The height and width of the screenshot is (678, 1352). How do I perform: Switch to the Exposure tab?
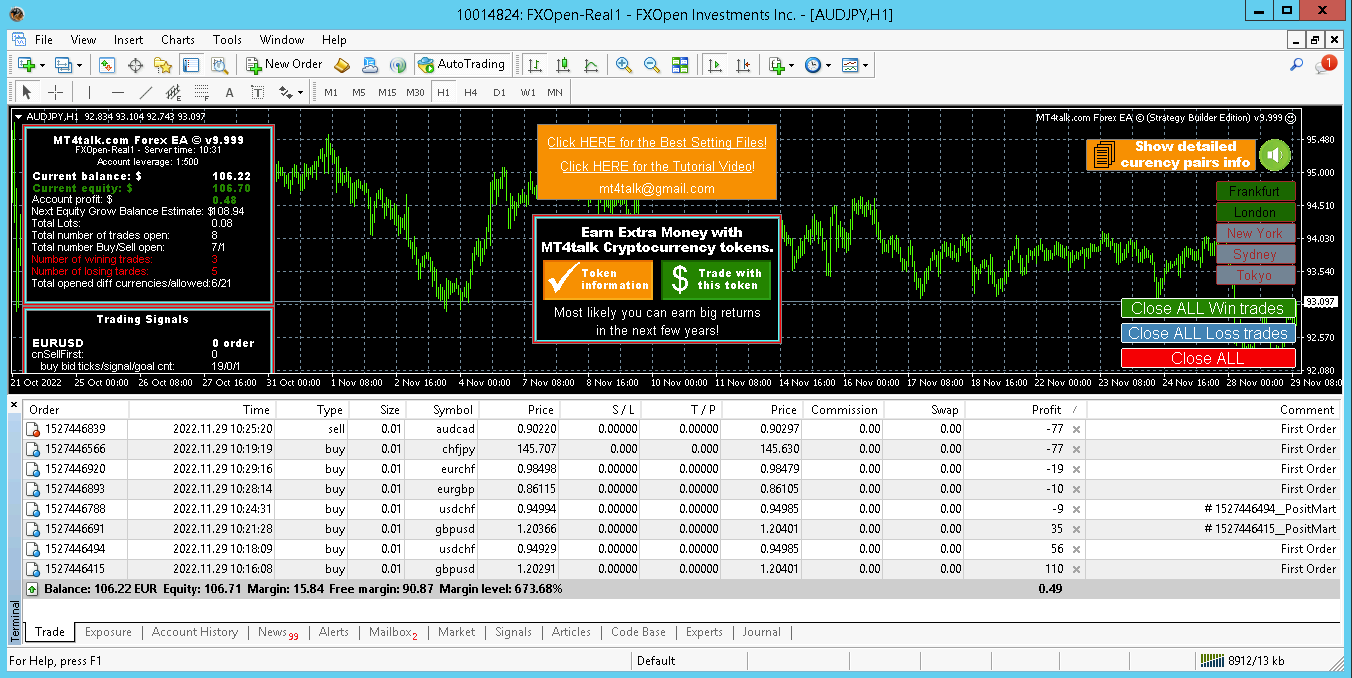tap(108, 632)
